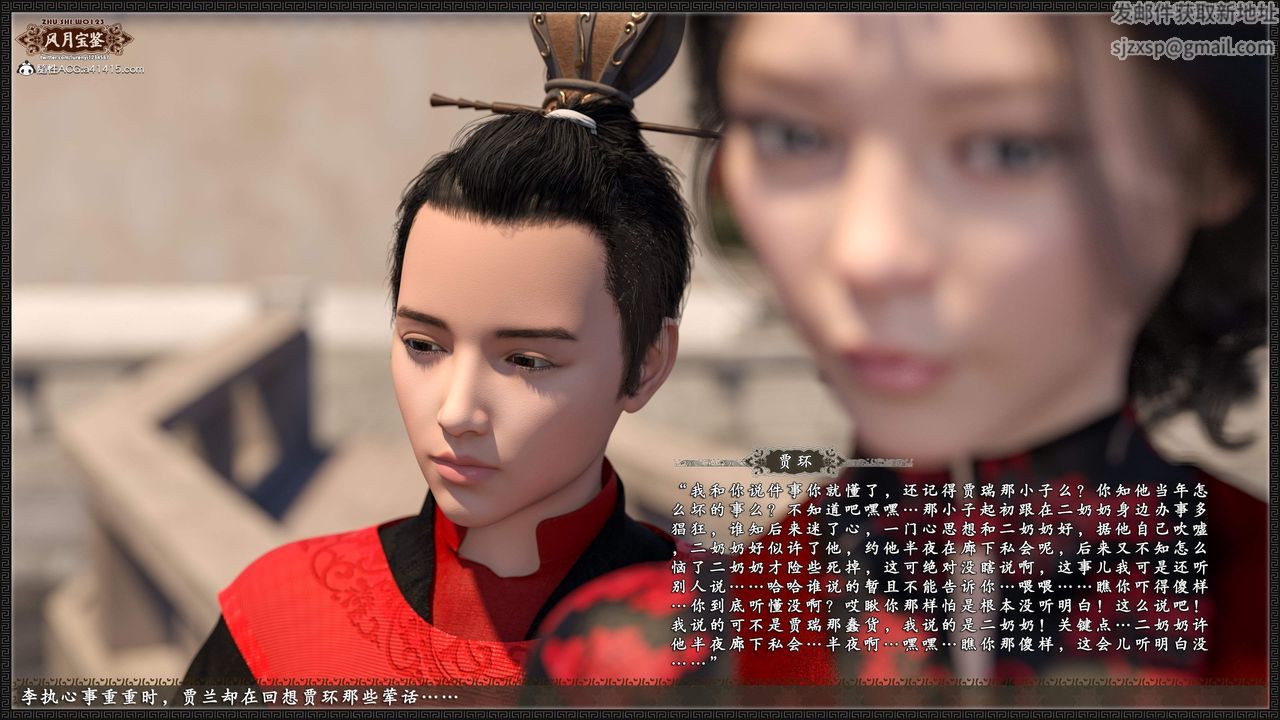Click the 贾环 speaker name plate
The width and height of the screenshot is (1280, 720).
795,461
